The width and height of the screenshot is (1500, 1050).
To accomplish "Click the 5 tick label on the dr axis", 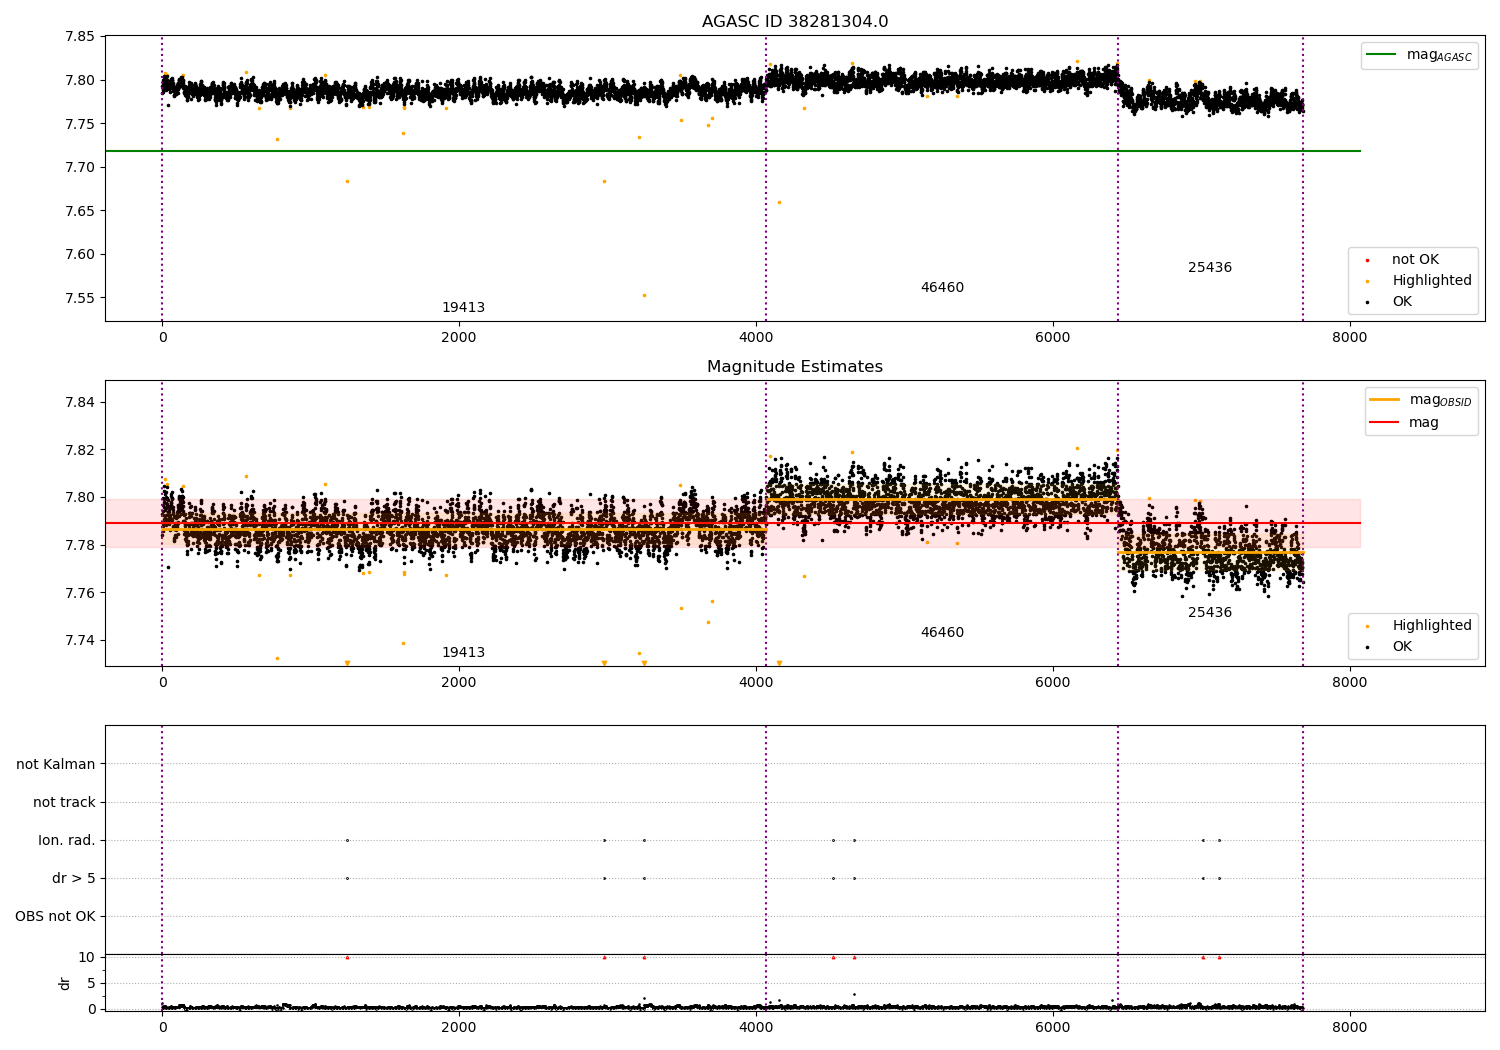I will click(91, 983).
